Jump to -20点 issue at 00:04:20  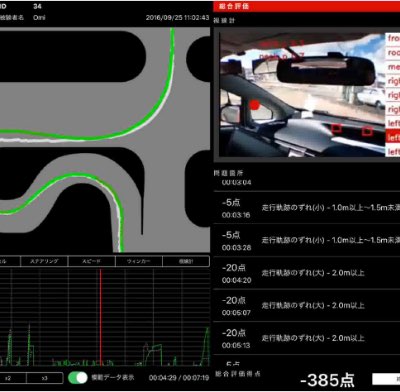point(307,273)
